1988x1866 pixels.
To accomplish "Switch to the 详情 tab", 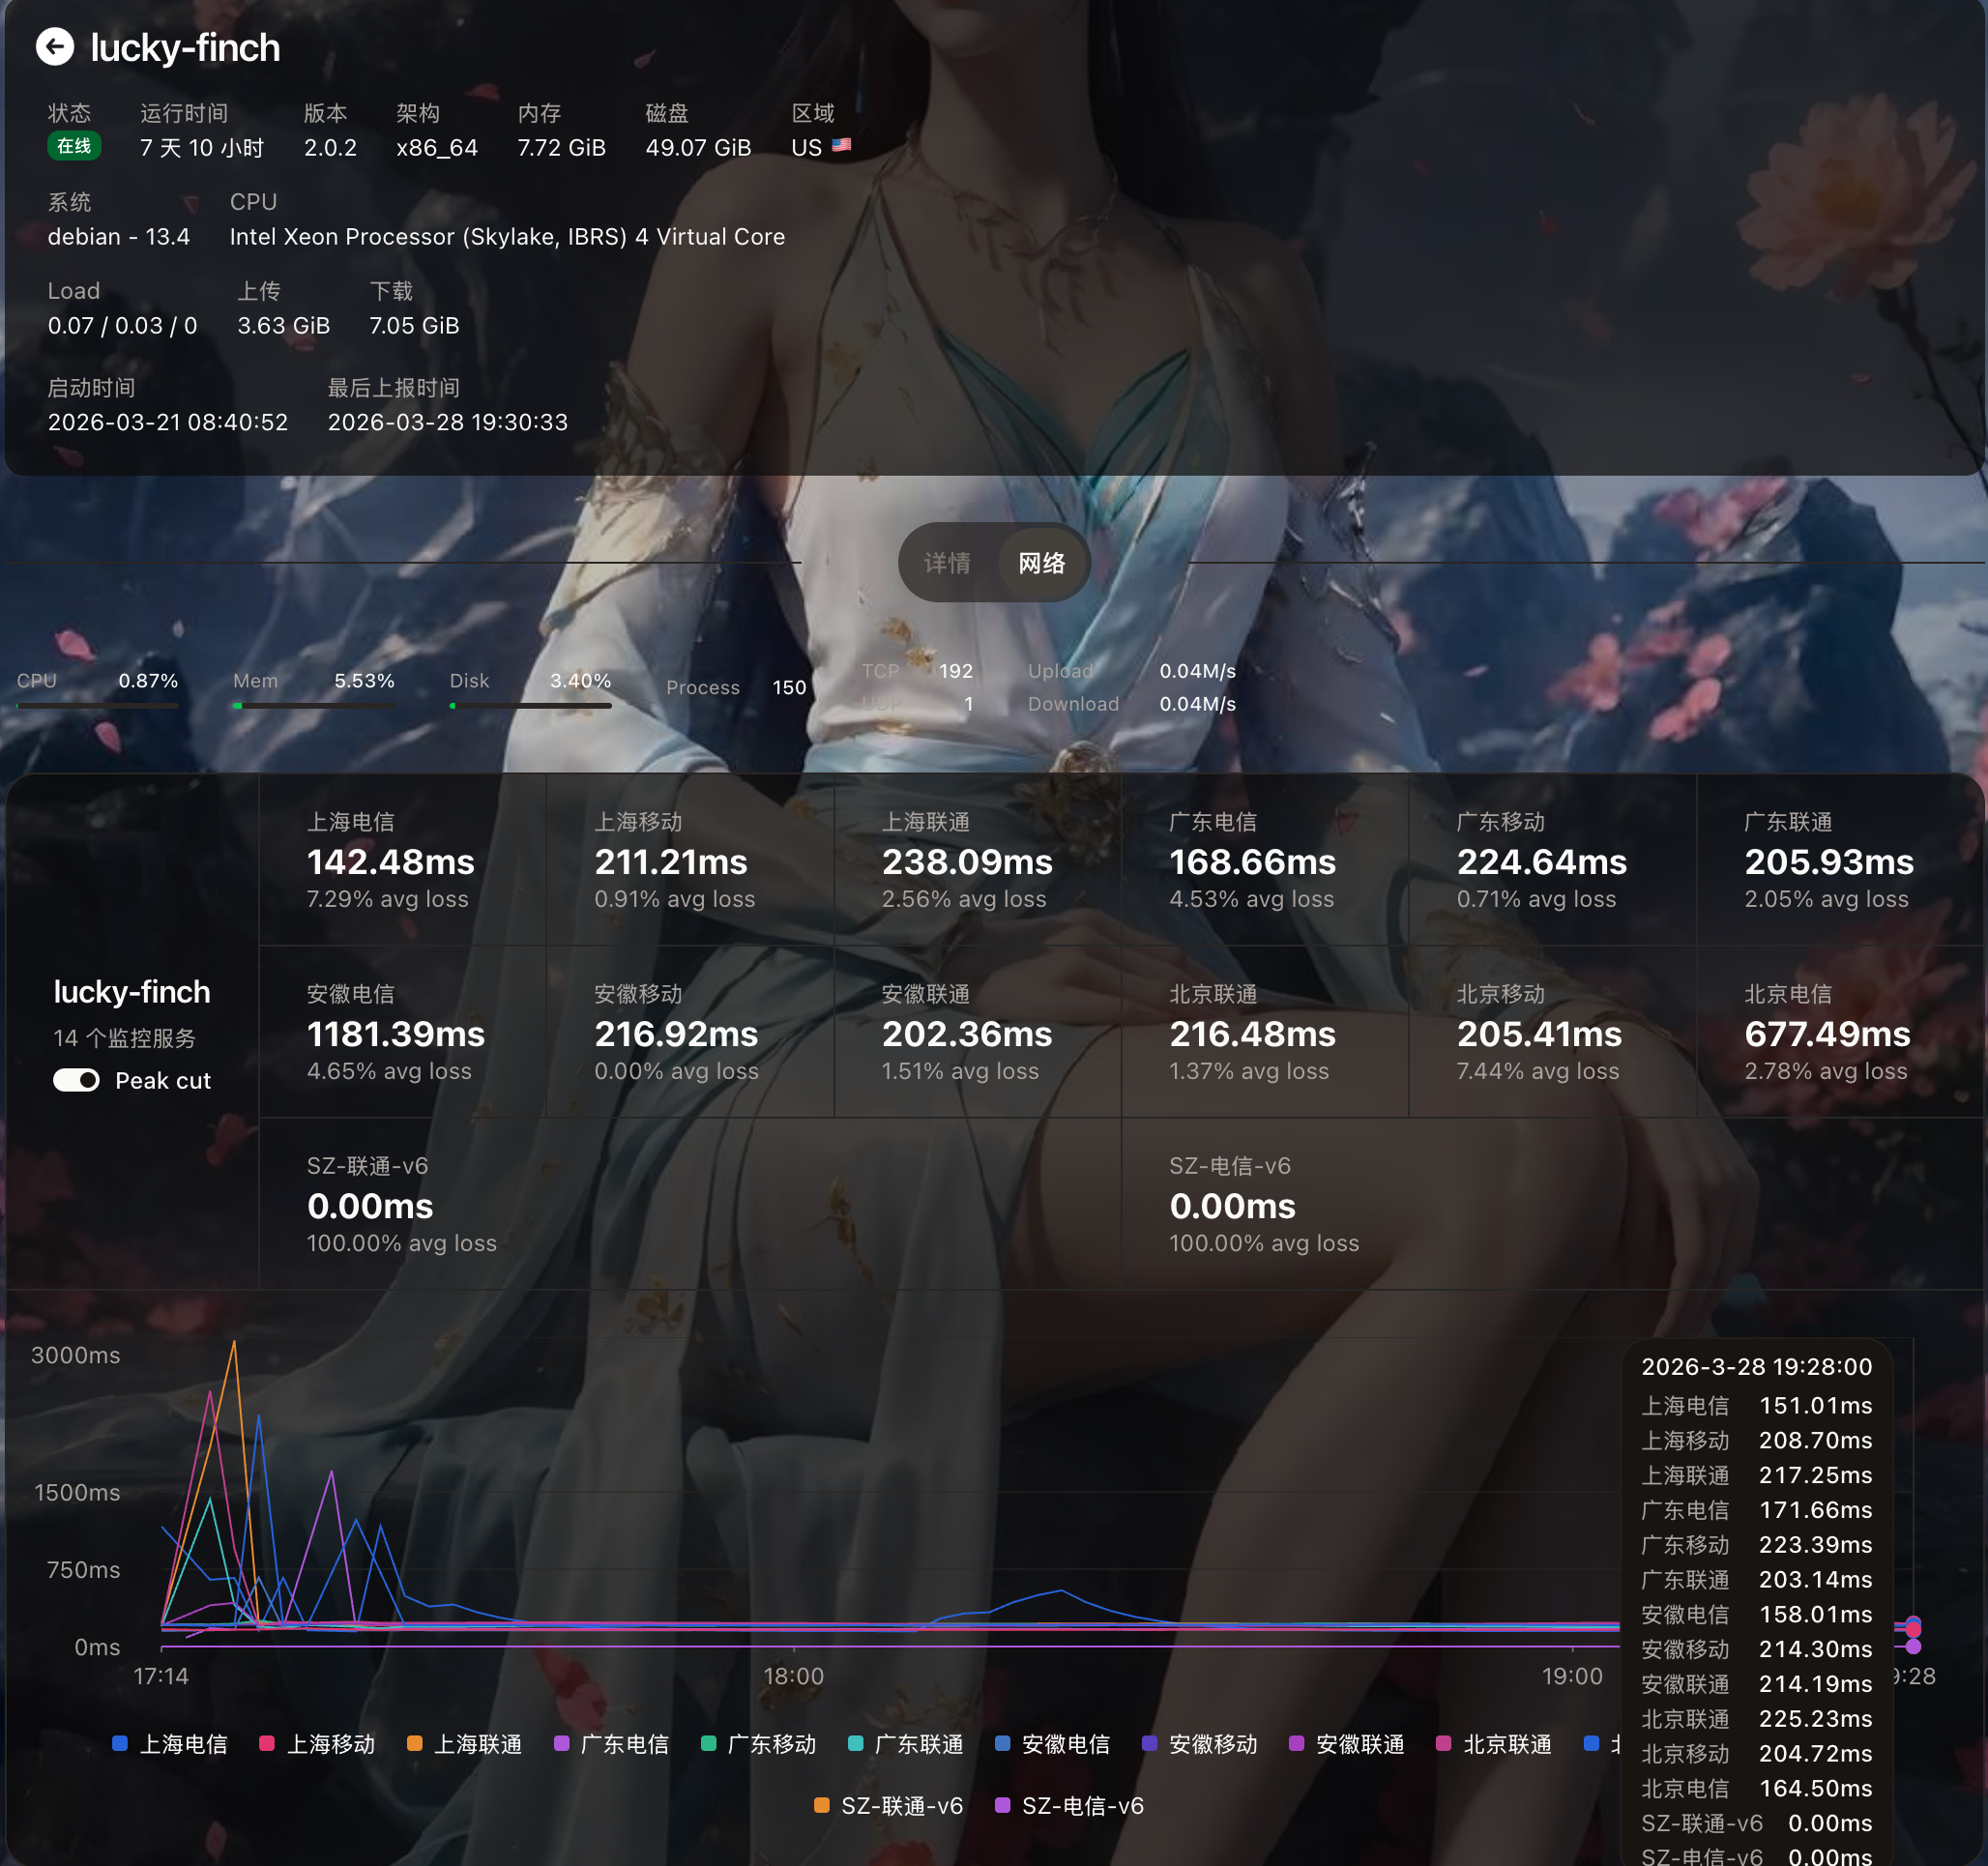I will click(x=946, y=563).
